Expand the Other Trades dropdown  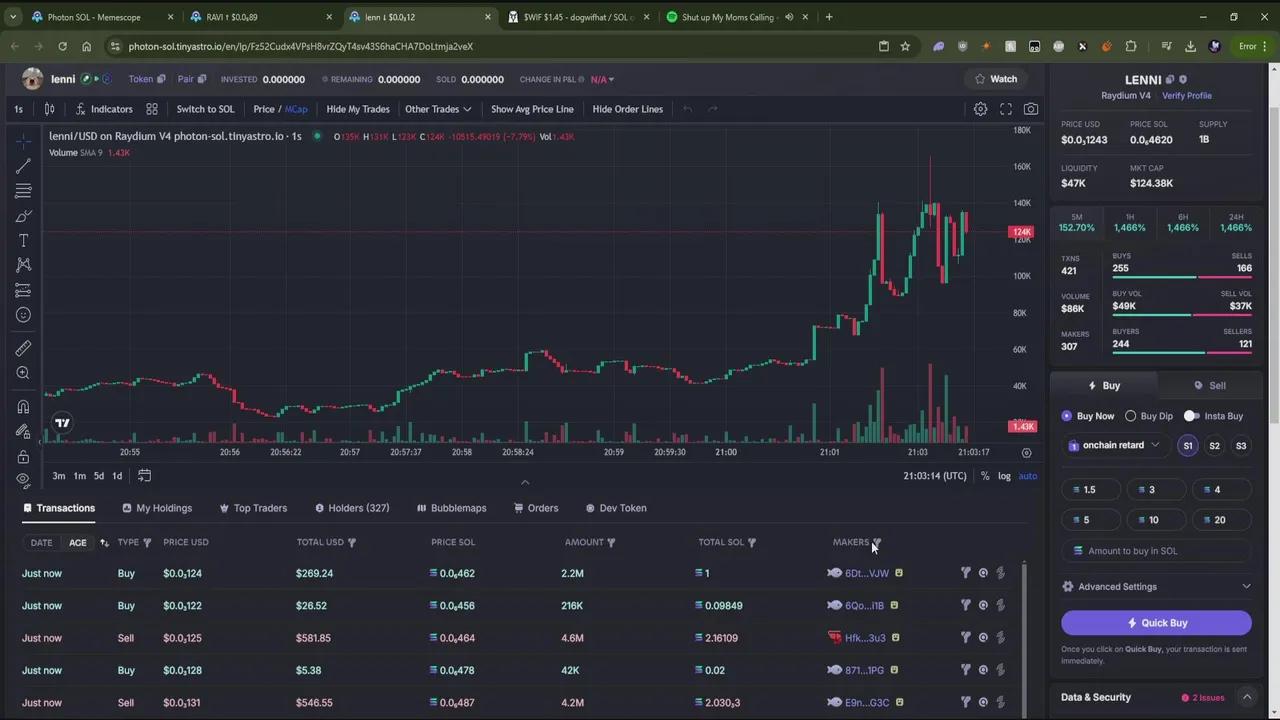pos(438,109)
